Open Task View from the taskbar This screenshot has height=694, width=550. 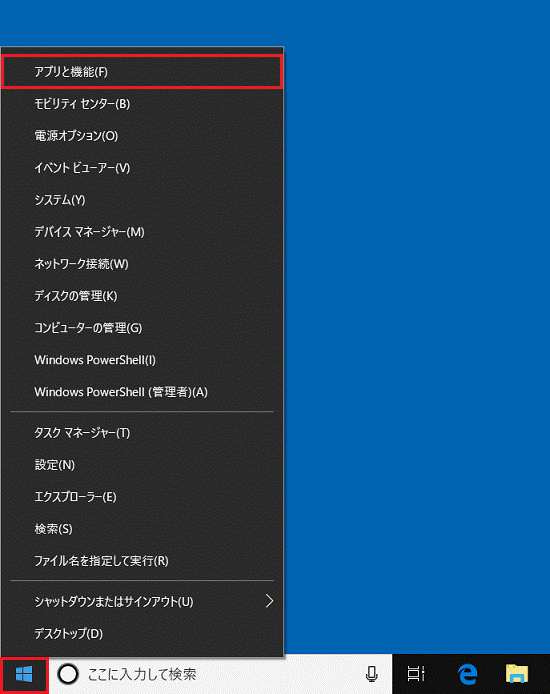[415, 674]
